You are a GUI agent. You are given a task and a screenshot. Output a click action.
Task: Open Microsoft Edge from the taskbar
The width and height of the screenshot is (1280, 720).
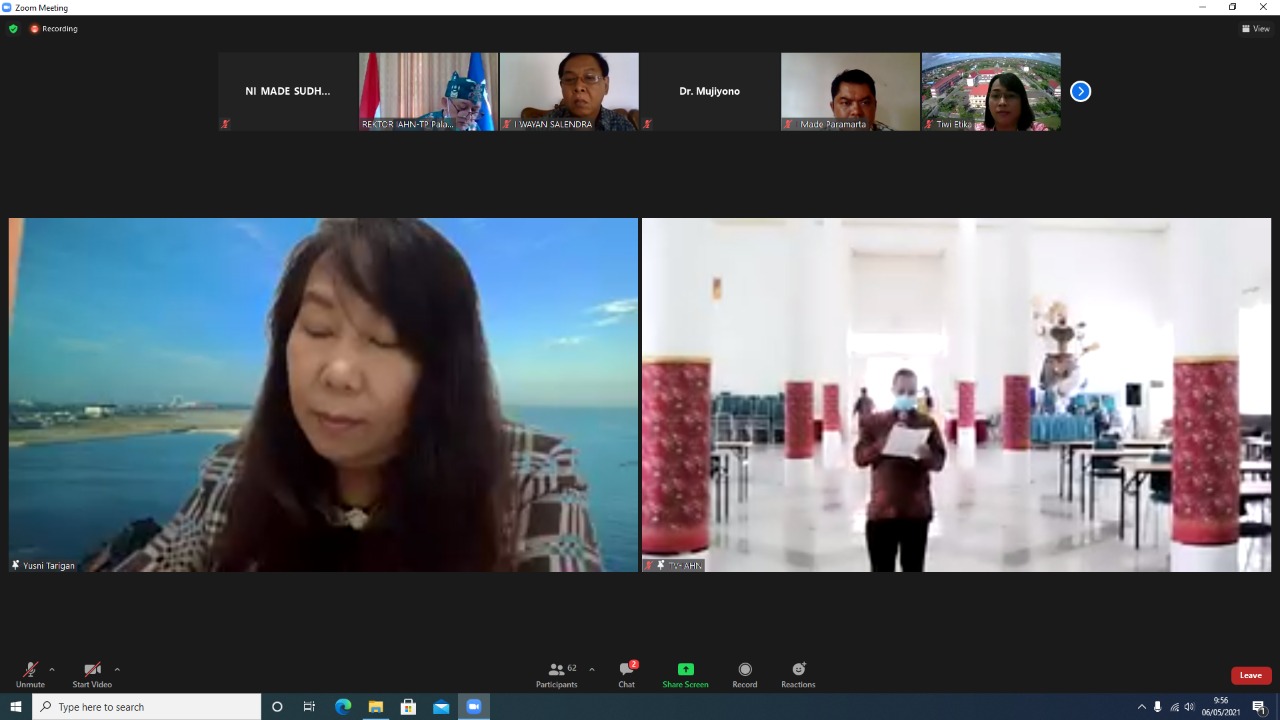[343, 707]
